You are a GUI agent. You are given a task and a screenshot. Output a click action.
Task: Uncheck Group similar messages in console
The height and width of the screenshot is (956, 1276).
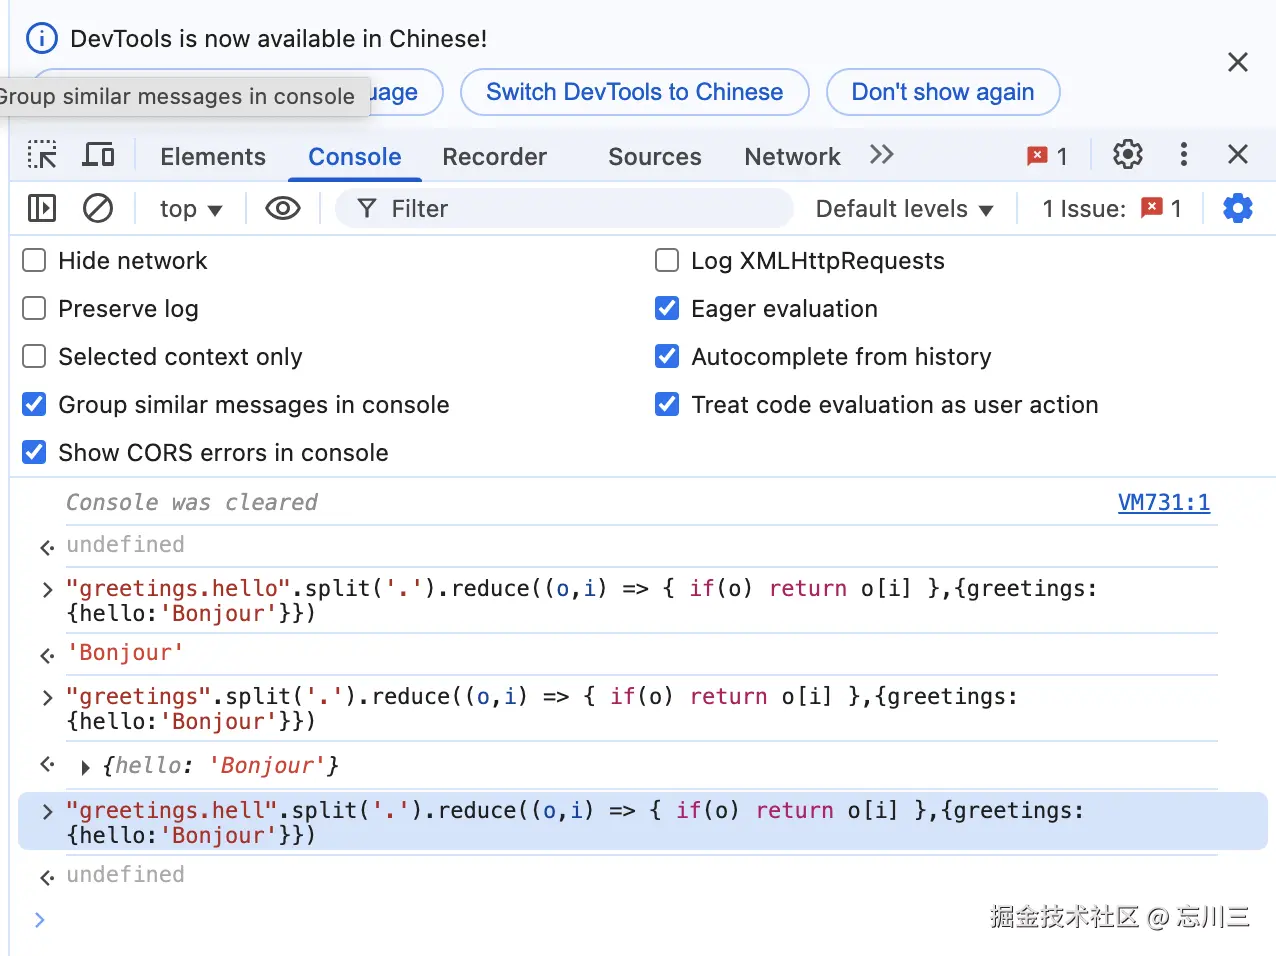coord(34,405)
